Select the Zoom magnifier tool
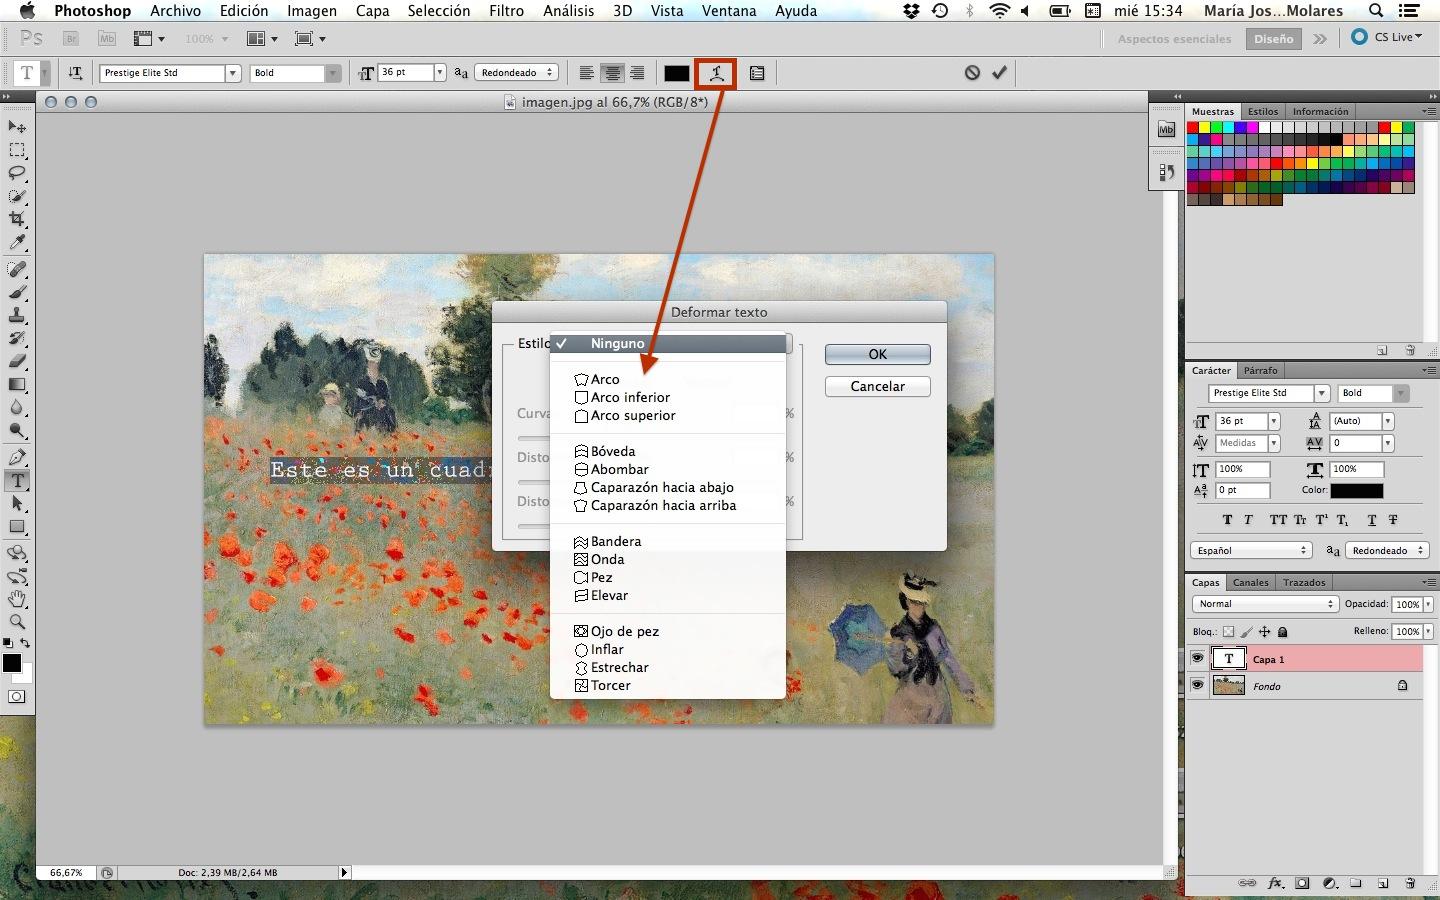 tap(17, 622)
